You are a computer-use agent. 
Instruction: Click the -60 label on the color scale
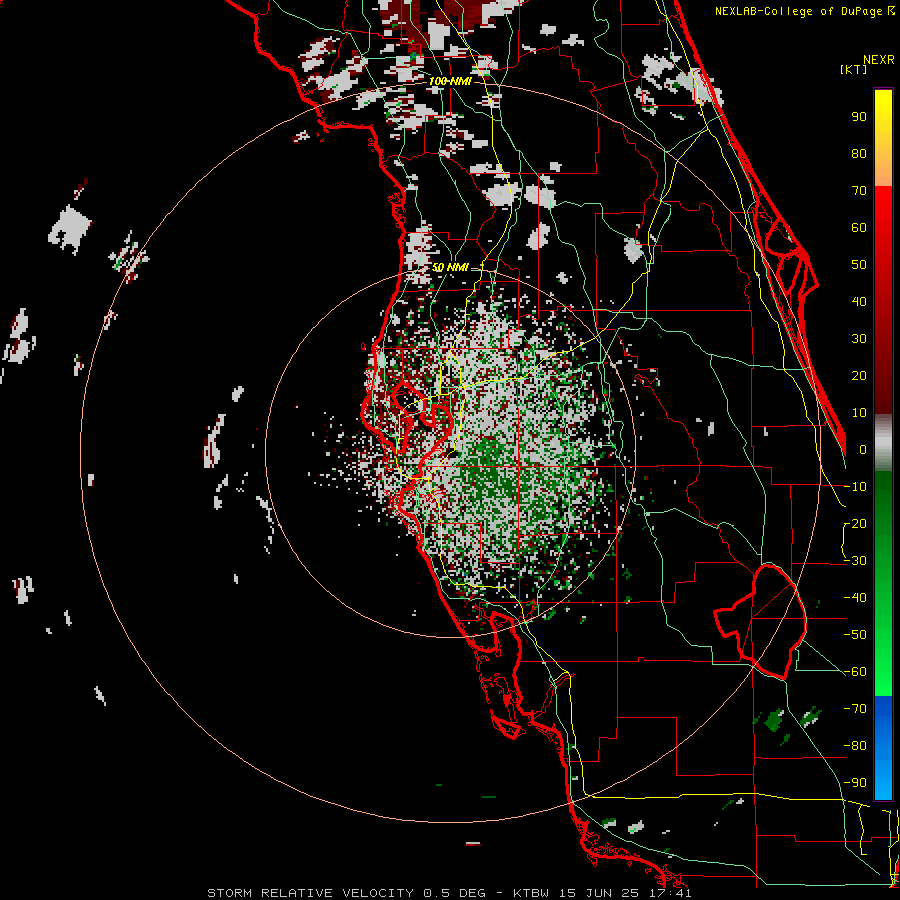click(x=855, y=672)
